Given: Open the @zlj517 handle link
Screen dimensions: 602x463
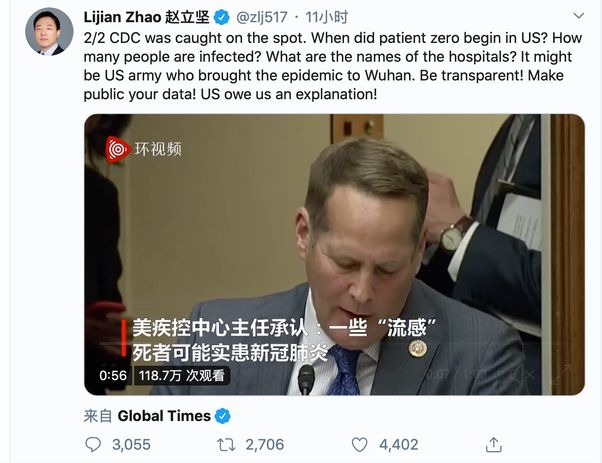Looking at the screenshot, I should (x=261, y=17).
